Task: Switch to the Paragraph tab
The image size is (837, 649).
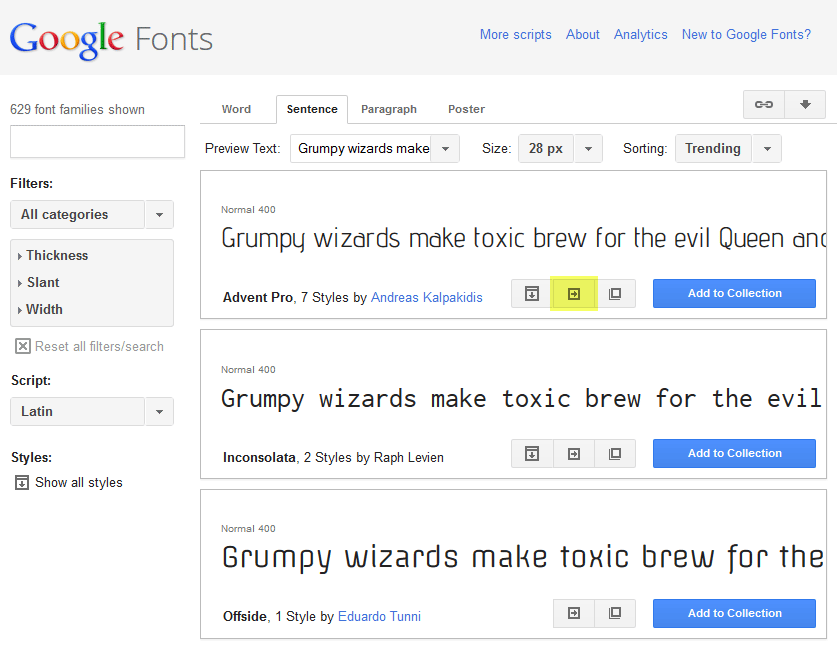Action: (x=388, y=109)
